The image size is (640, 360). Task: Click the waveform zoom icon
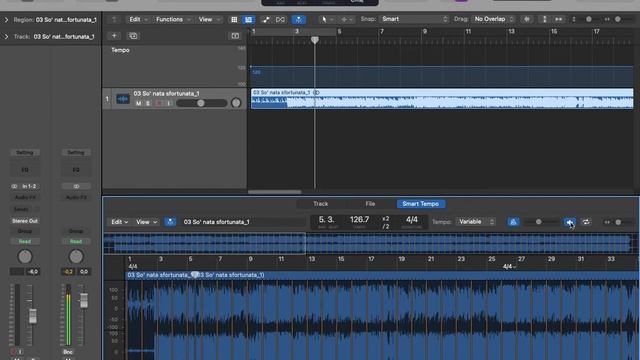click(x=527, y=19)
